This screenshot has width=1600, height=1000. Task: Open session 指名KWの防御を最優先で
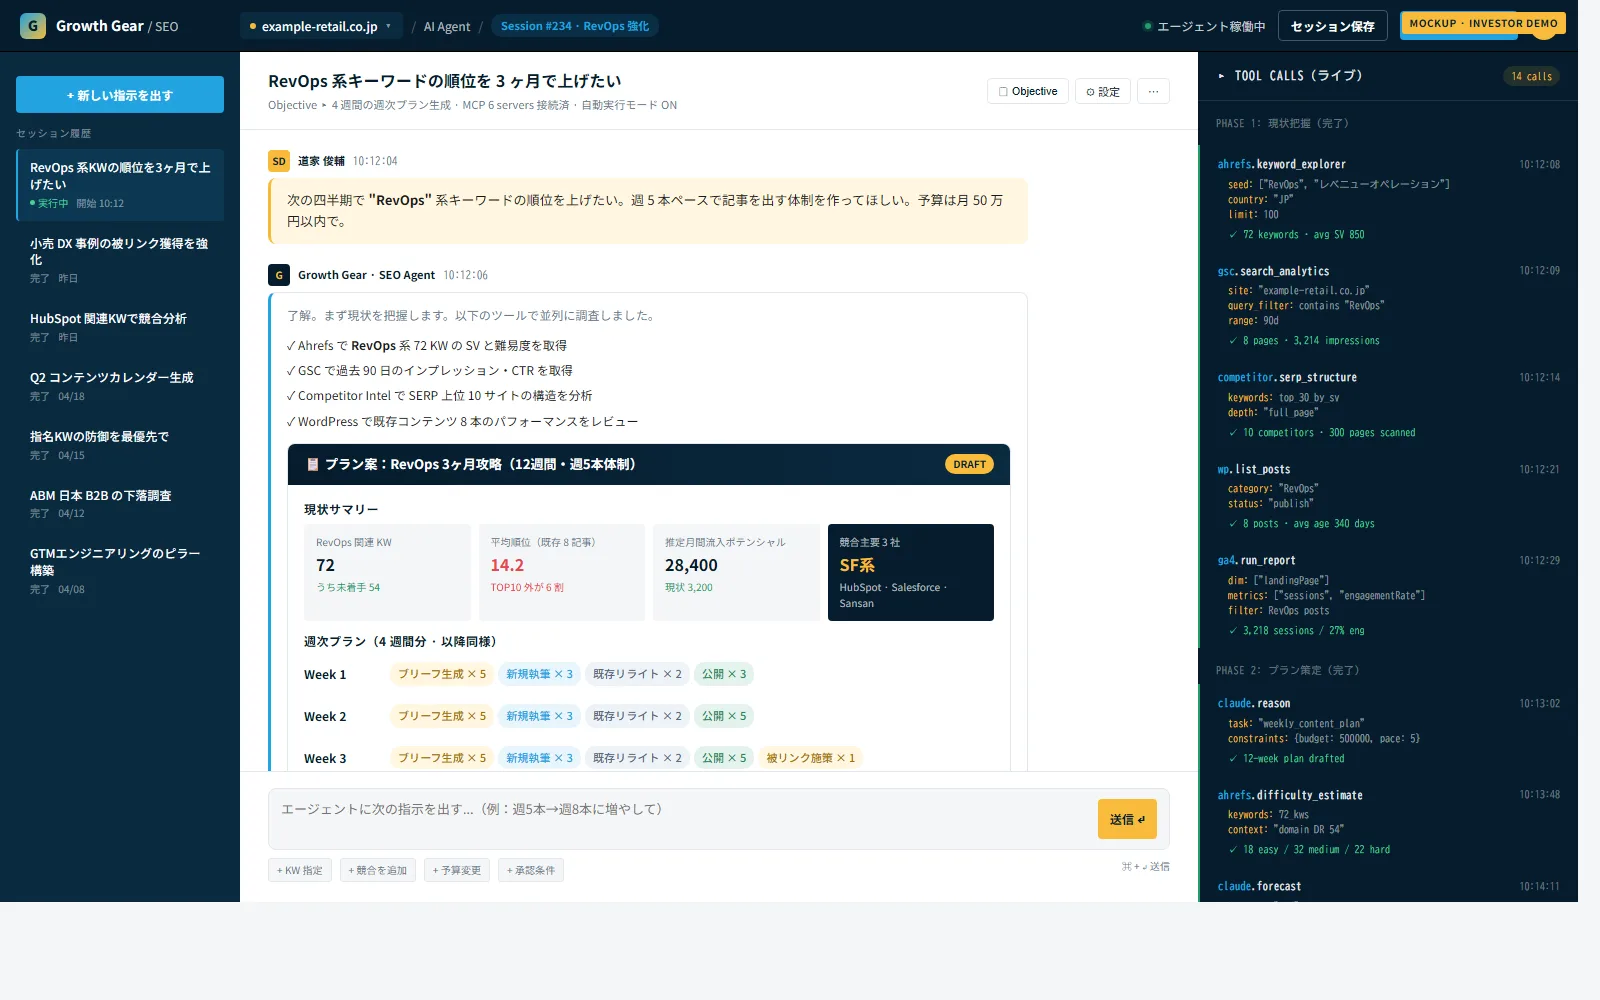pyautogui.click(x=120, y=445)
